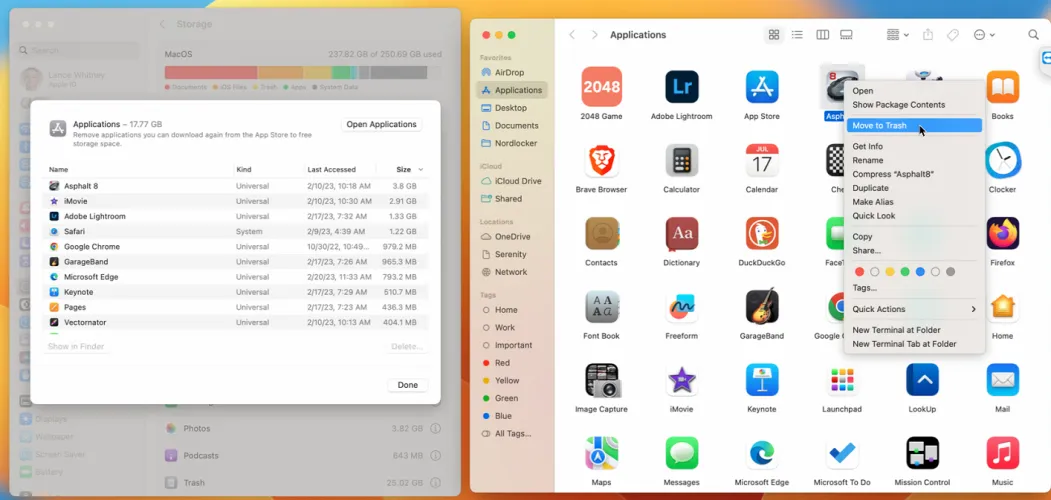
Task: Open the Brave Browser app icon
Action: (601, 161)
